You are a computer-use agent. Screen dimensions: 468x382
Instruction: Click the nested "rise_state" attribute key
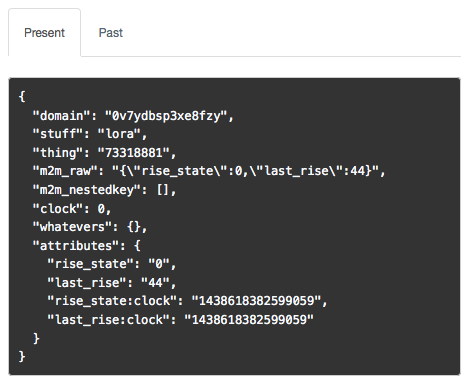tap(90, 264)
